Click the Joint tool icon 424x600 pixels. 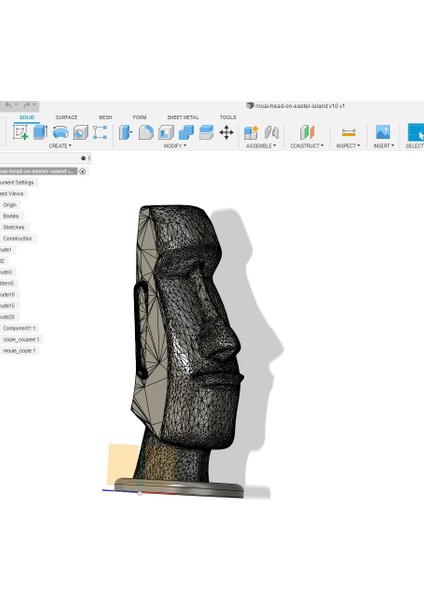(271, 132)
